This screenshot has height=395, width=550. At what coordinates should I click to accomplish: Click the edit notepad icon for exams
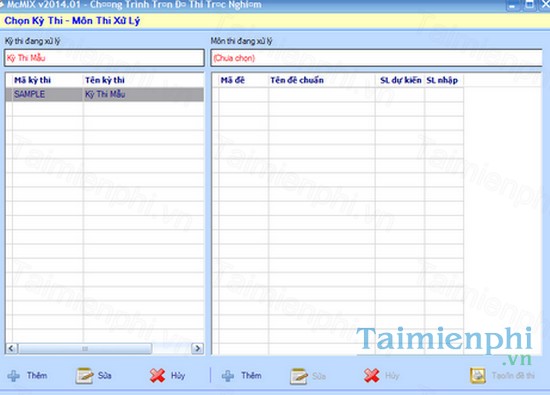pos(85,376)
